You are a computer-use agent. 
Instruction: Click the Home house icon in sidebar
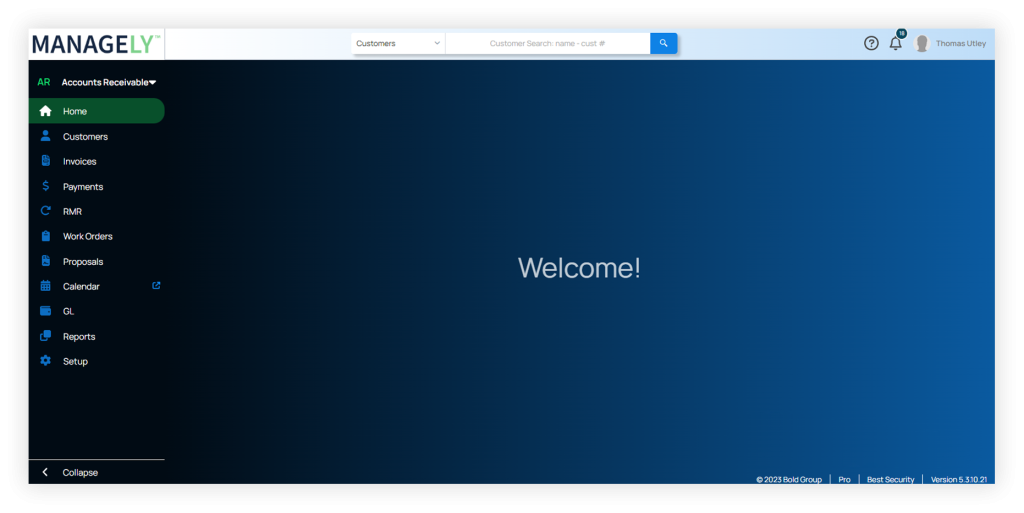45,111
